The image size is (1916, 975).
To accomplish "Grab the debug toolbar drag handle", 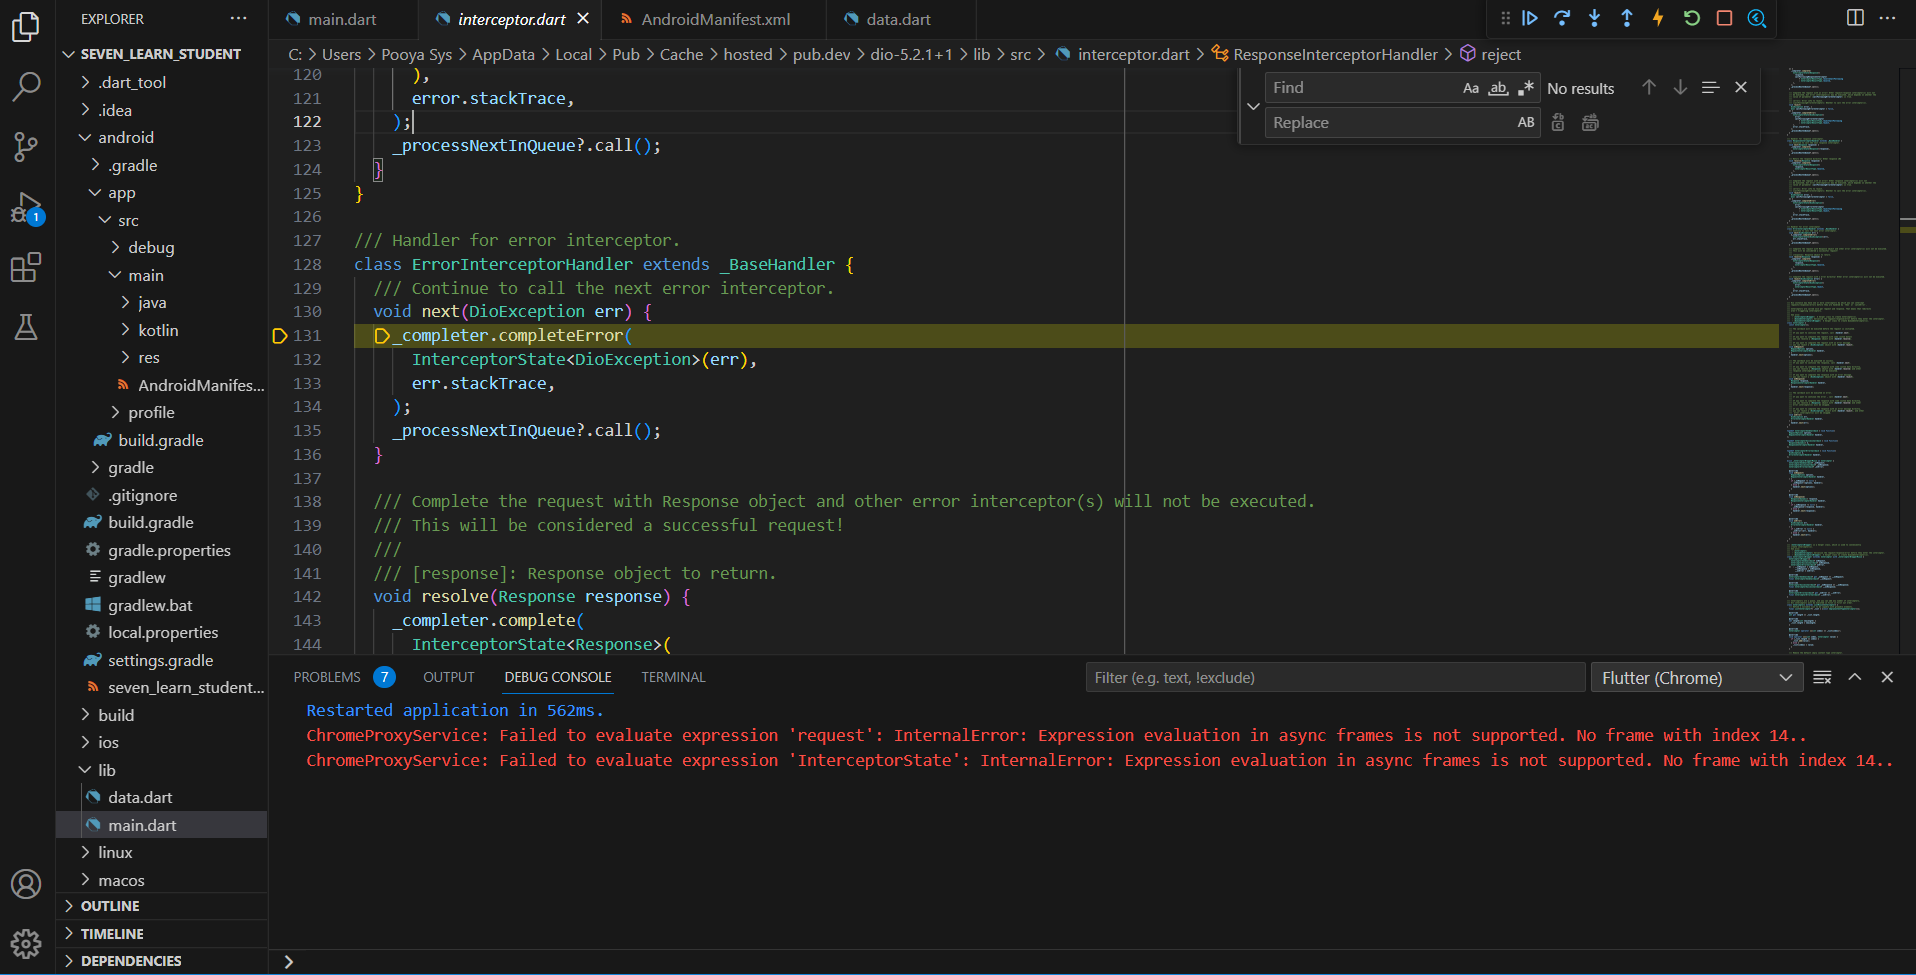I will 1505,18.
